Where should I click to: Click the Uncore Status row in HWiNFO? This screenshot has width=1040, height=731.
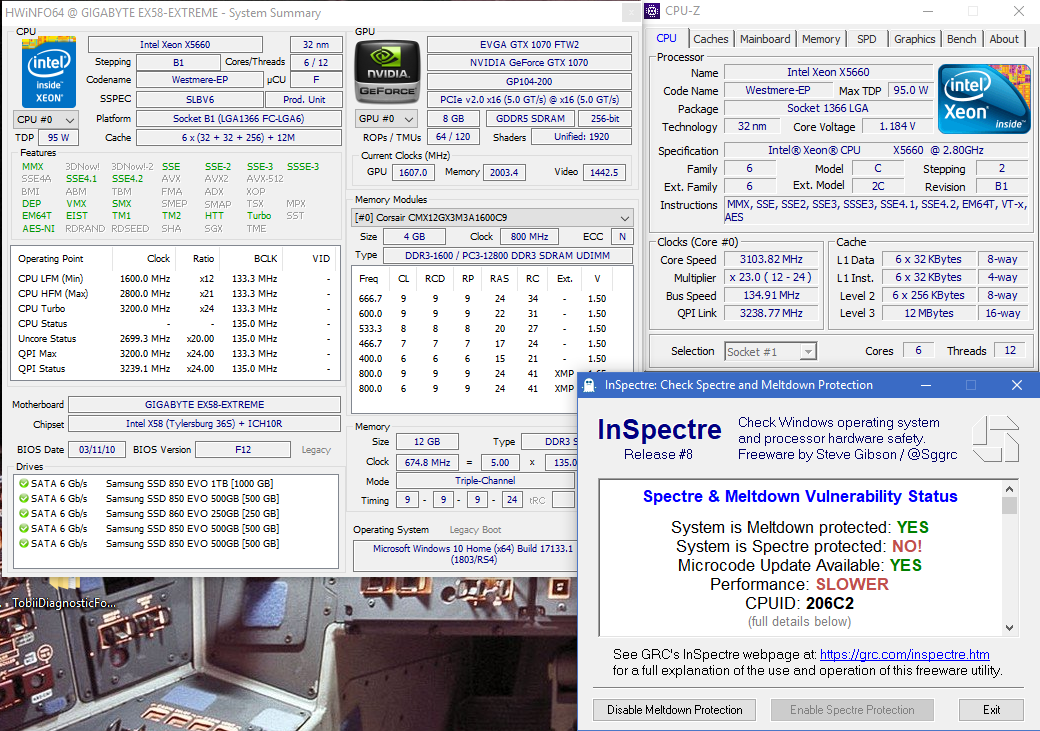click(x=174, y=338)
